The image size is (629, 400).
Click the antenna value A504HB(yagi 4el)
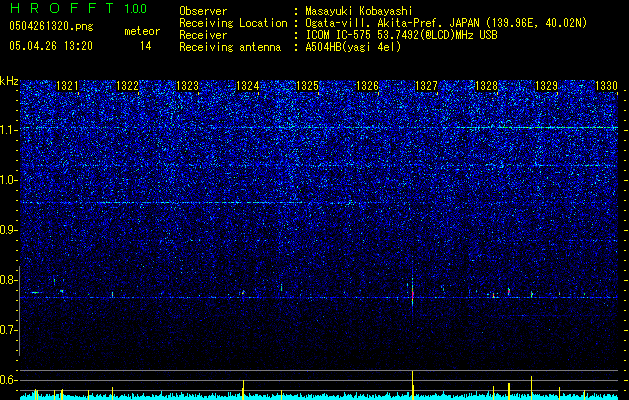point(353,47)
